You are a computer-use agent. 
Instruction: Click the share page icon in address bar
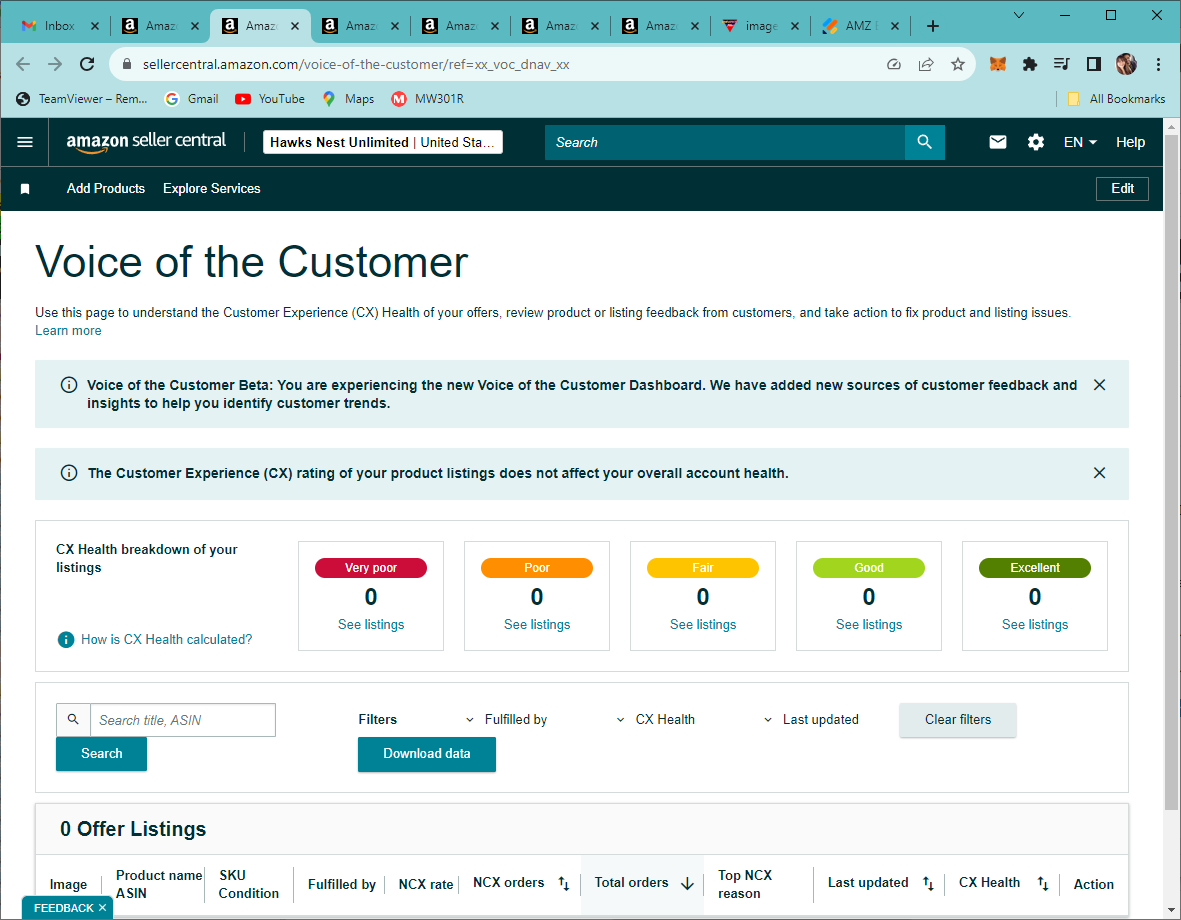coord(926,64)
